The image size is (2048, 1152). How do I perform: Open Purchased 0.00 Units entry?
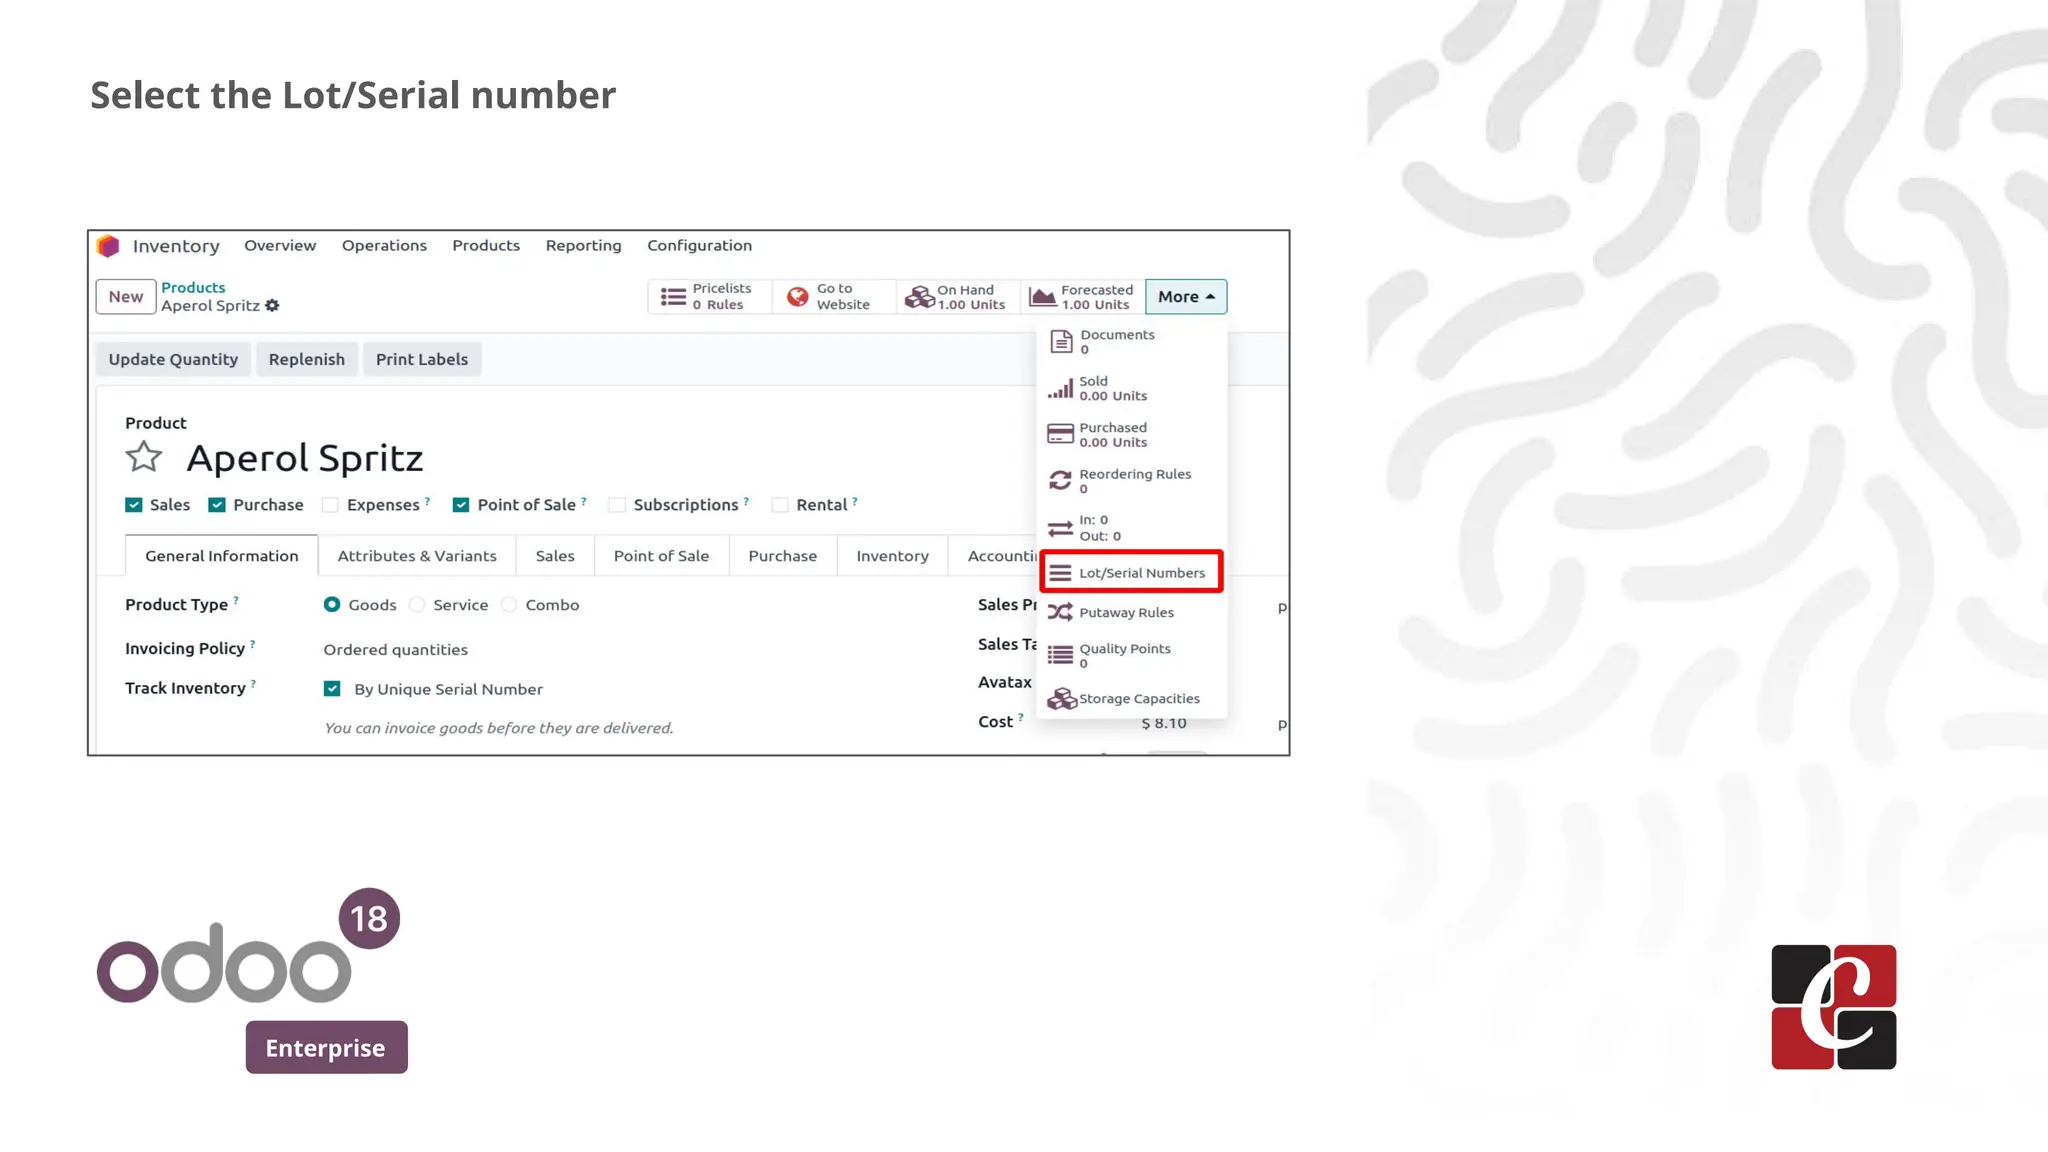pyautogui.click(x=1131, y=435)
